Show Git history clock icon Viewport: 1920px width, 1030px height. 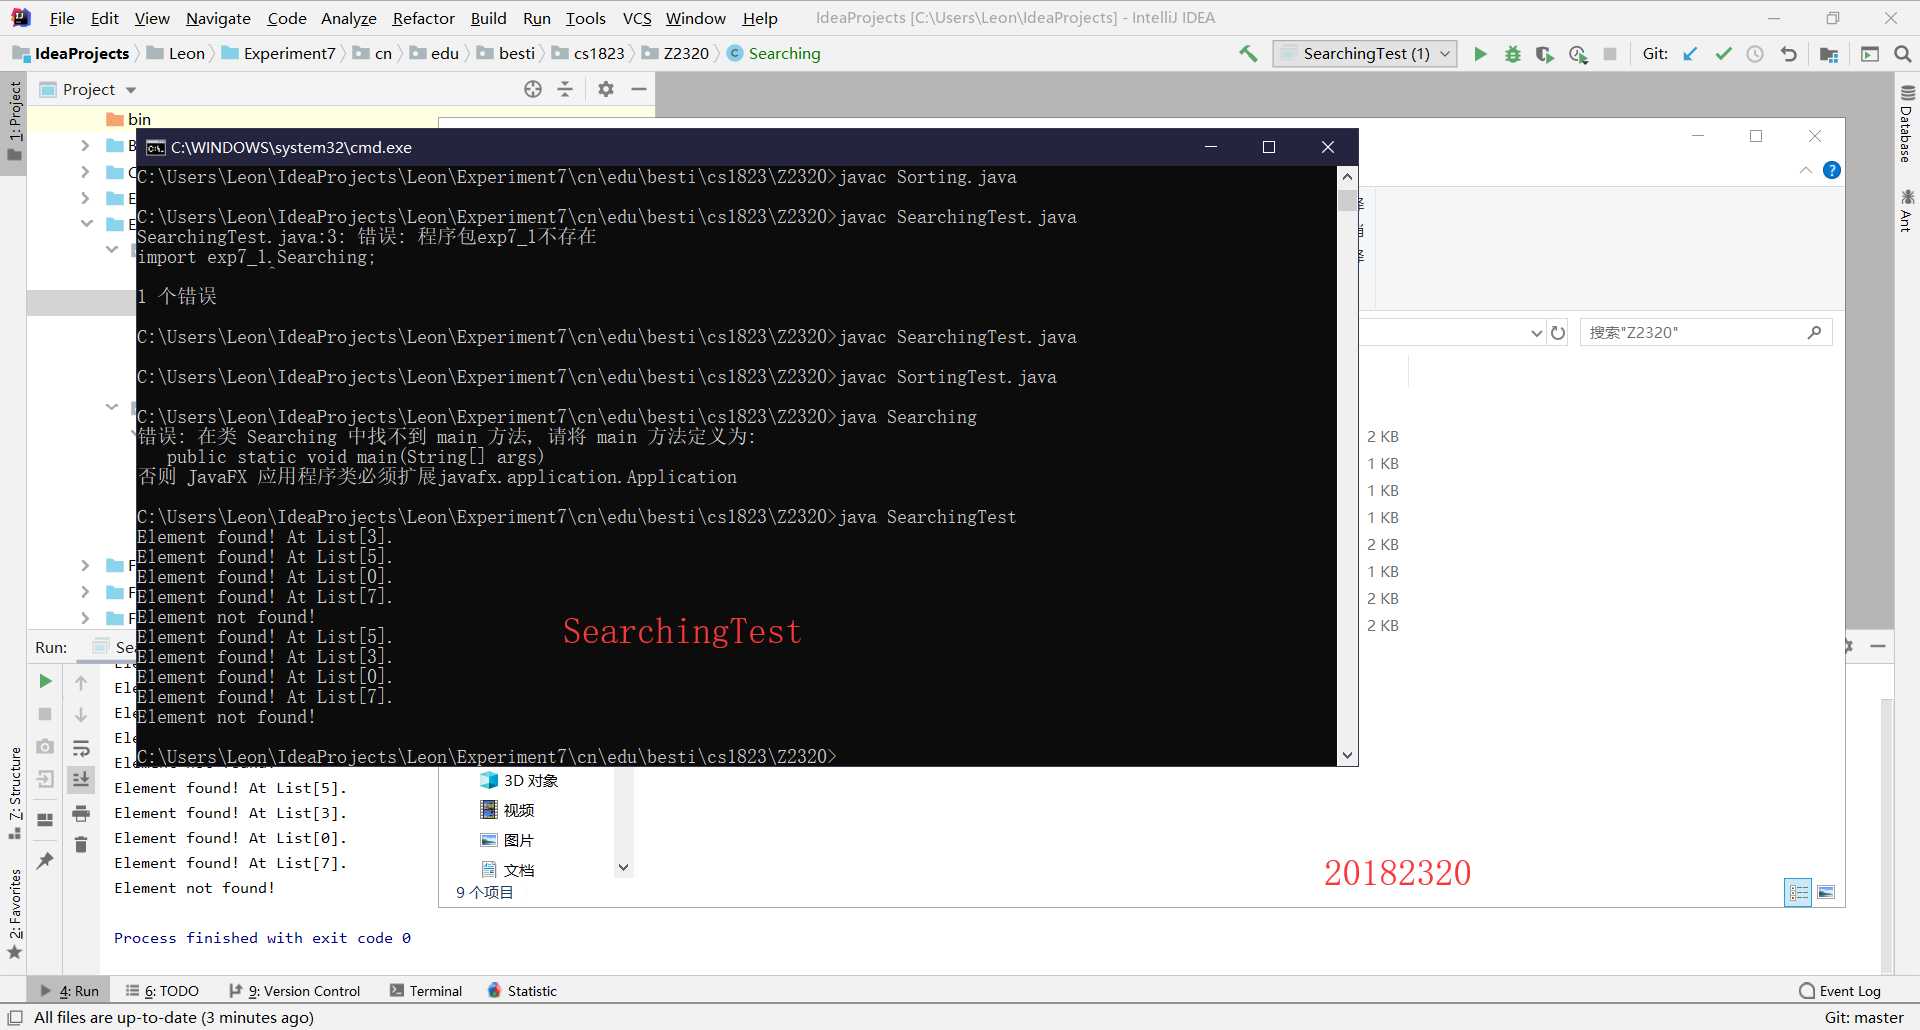1755,54
